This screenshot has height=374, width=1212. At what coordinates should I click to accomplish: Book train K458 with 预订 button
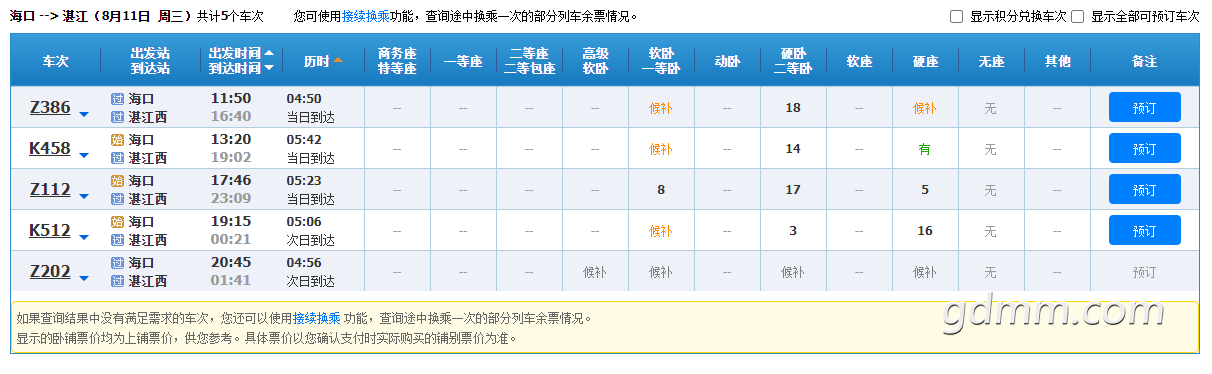coord(1144,149)
